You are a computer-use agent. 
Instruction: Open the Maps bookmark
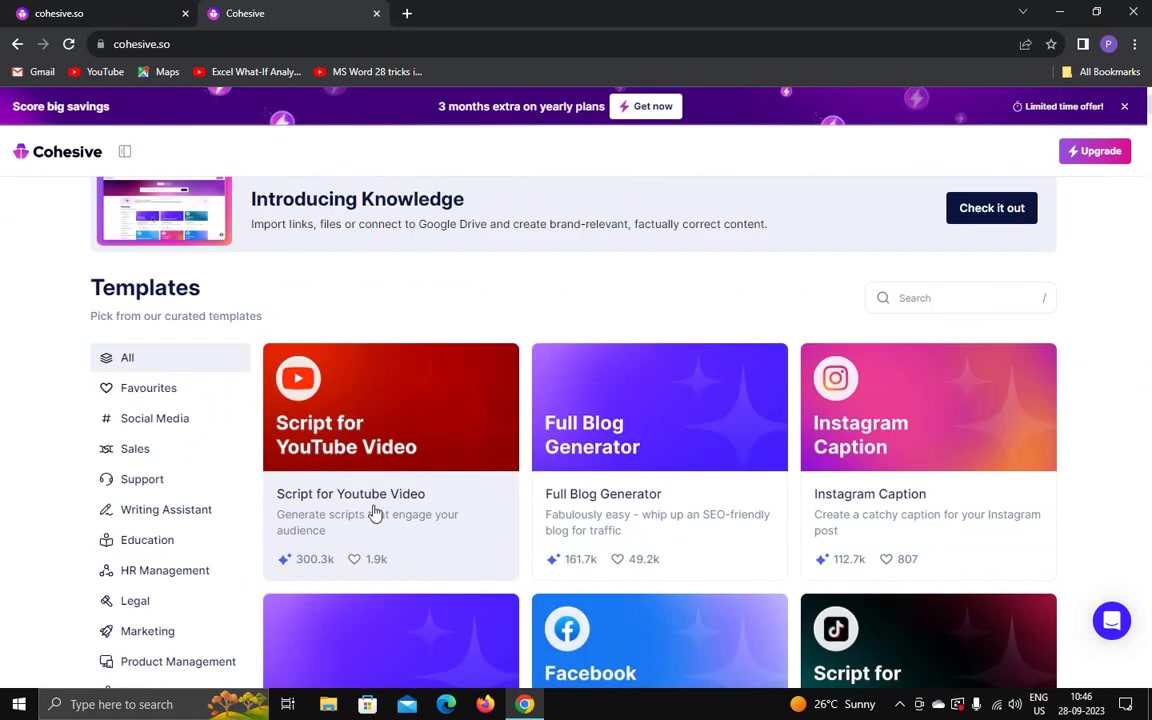[159, 72]
